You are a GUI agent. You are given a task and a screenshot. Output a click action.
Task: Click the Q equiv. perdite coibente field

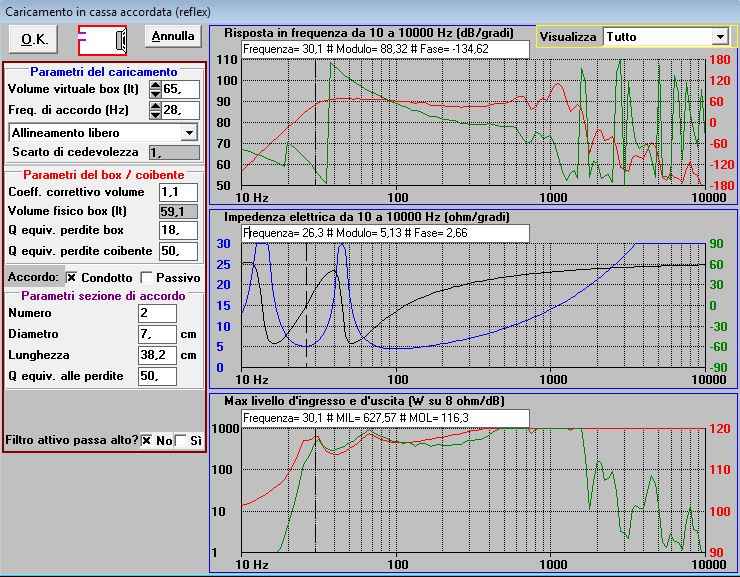coord(178,251)
